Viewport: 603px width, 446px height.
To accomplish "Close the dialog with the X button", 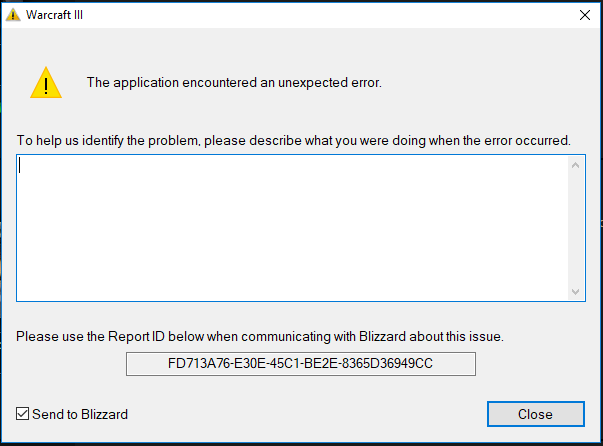I will (585, 15).
